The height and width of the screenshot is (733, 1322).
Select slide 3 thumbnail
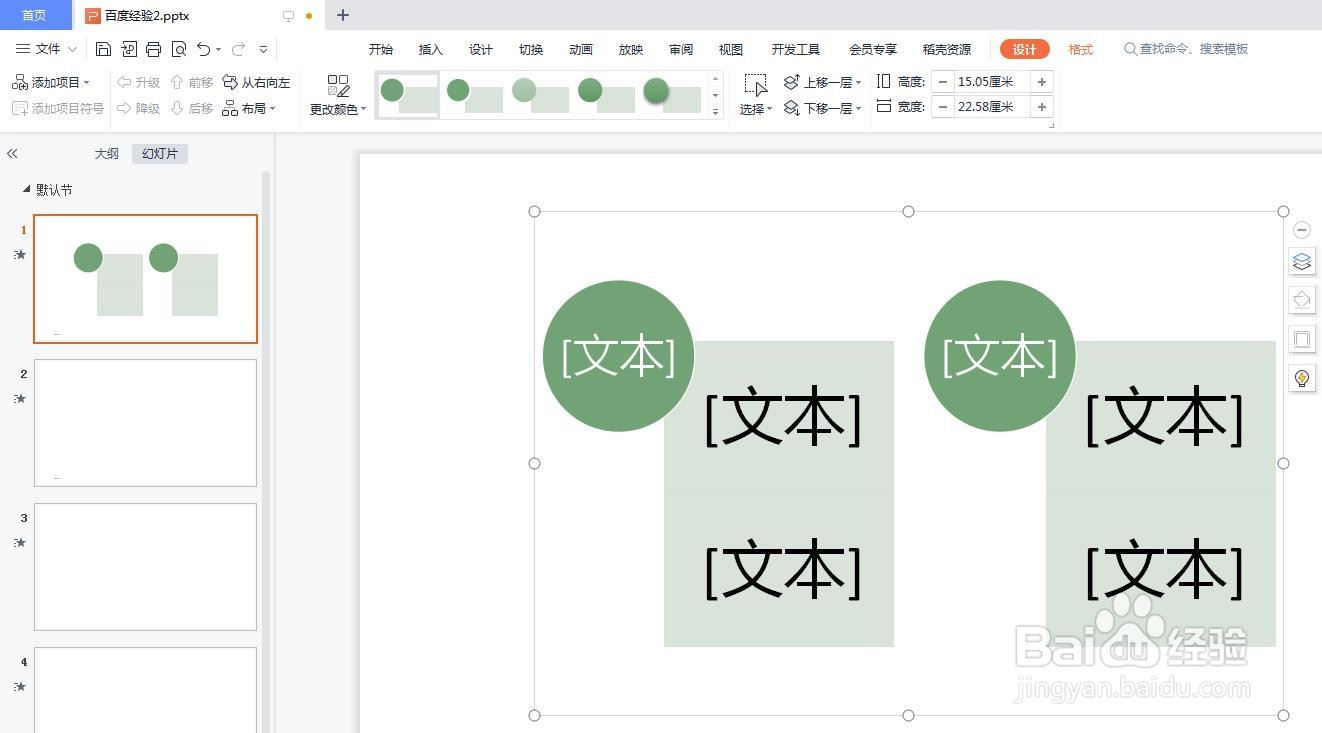145,567
